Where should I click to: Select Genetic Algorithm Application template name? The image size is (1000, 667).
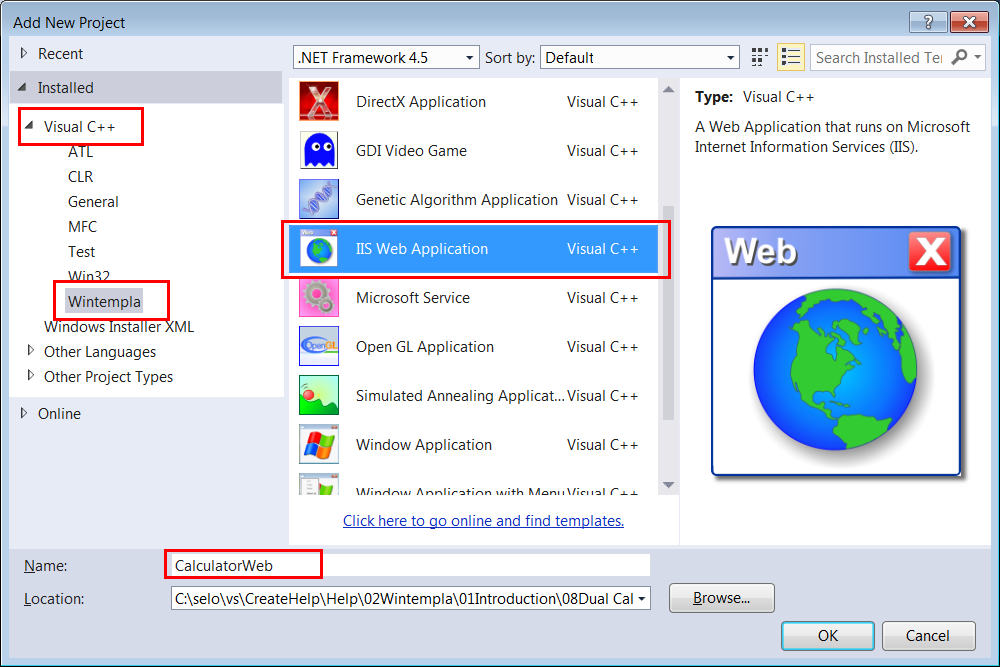[x=457, y=200]
